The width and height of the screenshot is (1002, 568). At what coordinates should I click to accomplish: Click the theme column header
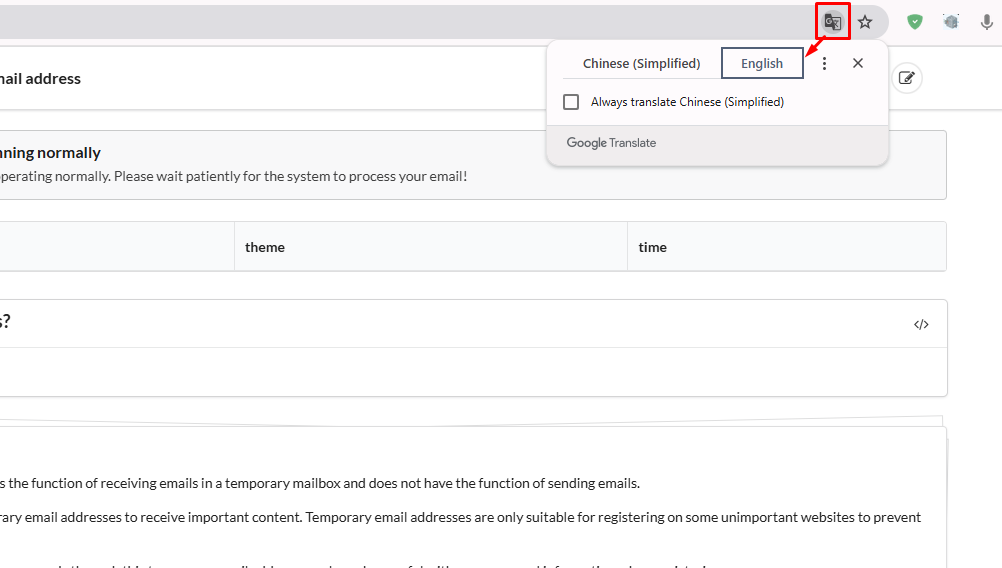click(265, 247)
